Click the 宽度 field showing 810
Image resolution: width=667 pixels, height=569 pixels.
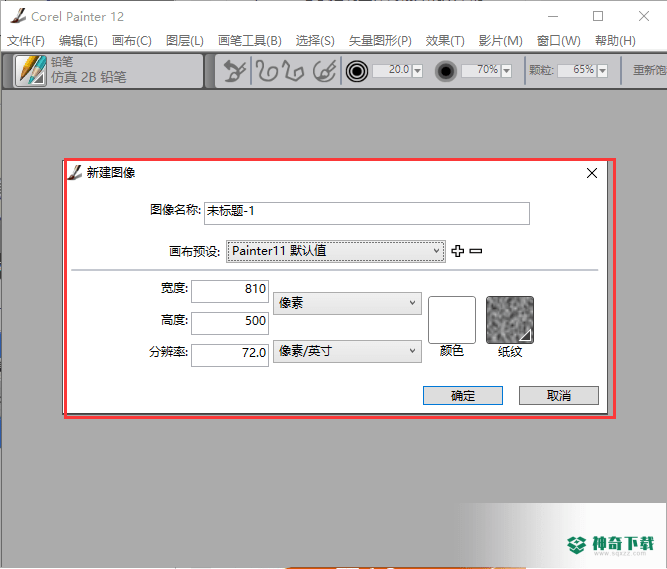click(x=230, y=291)
